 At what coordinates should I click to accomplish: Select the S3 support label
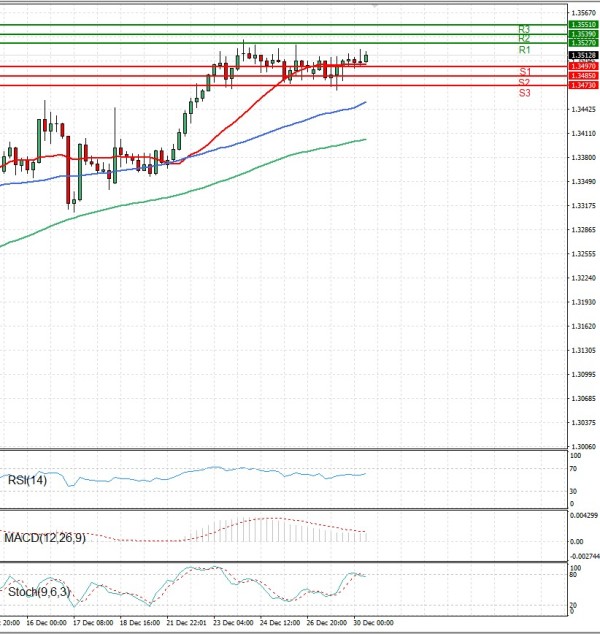point(524,93)
